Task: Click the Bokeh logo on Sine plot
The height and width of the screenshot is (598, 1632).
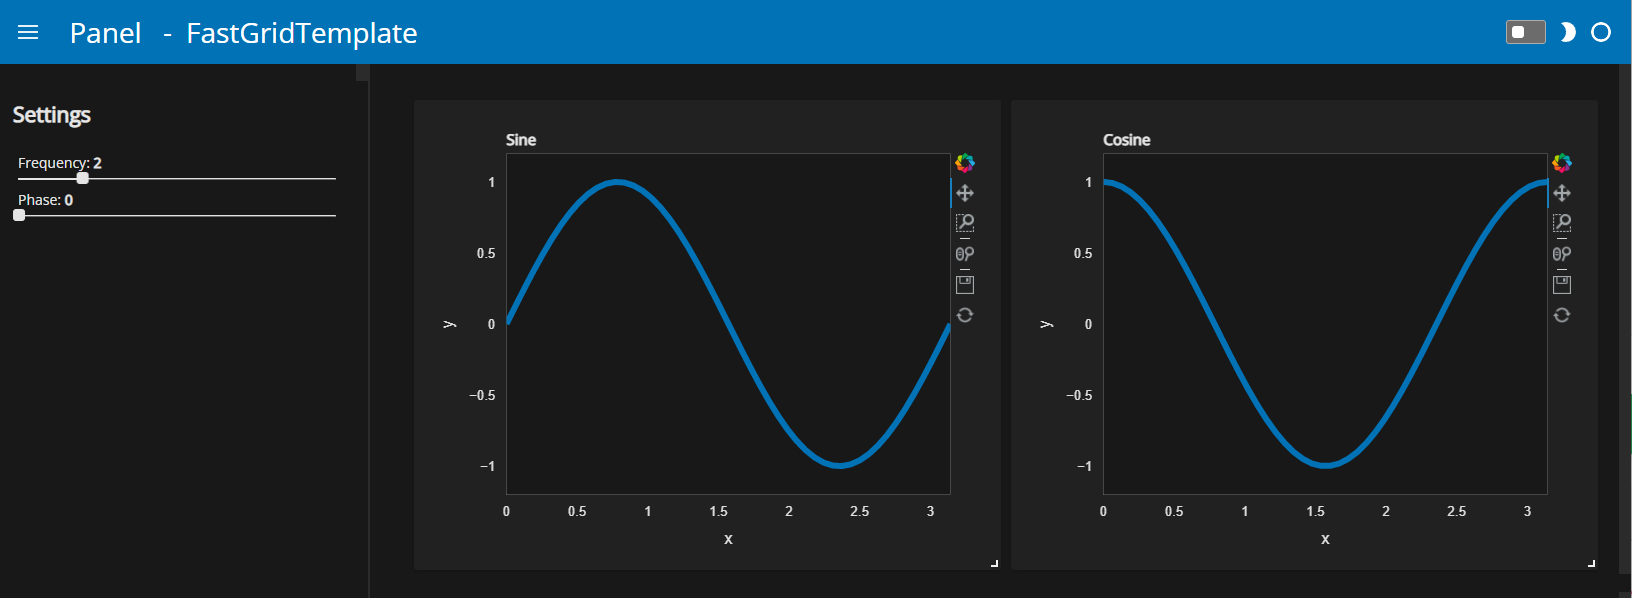Action: tap(965, 163)
